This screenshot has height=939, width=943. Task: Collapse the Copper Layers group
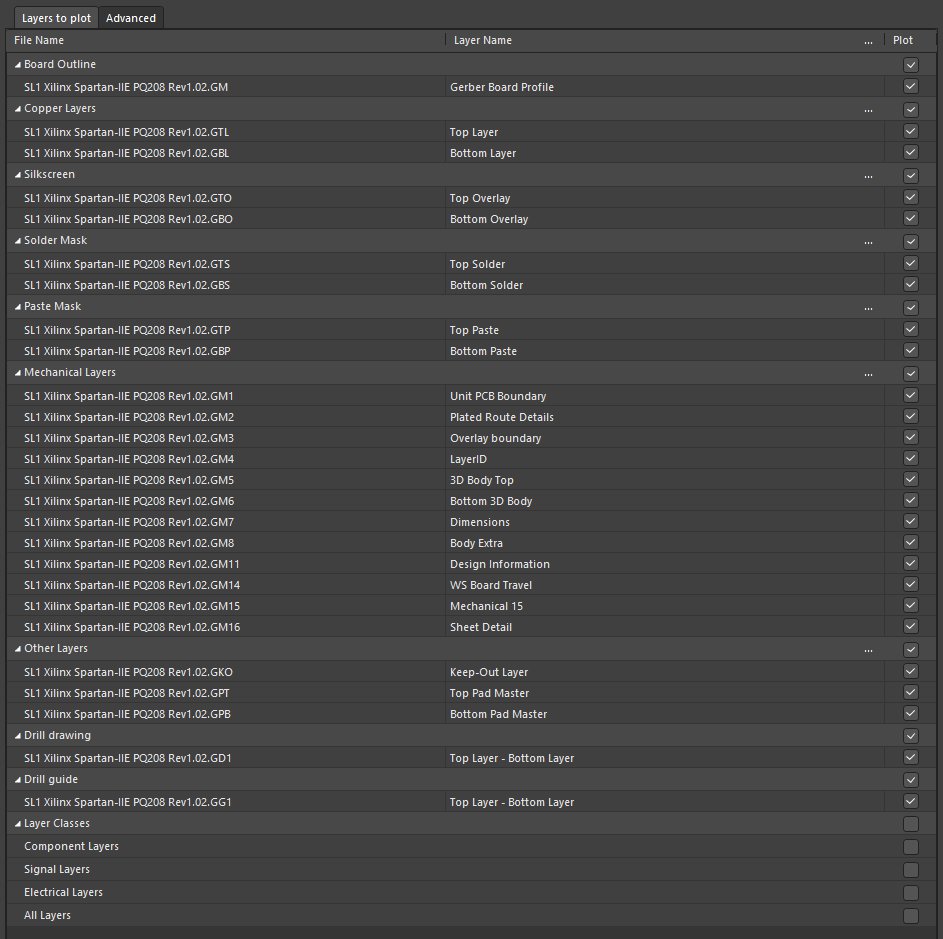[17, 109]
